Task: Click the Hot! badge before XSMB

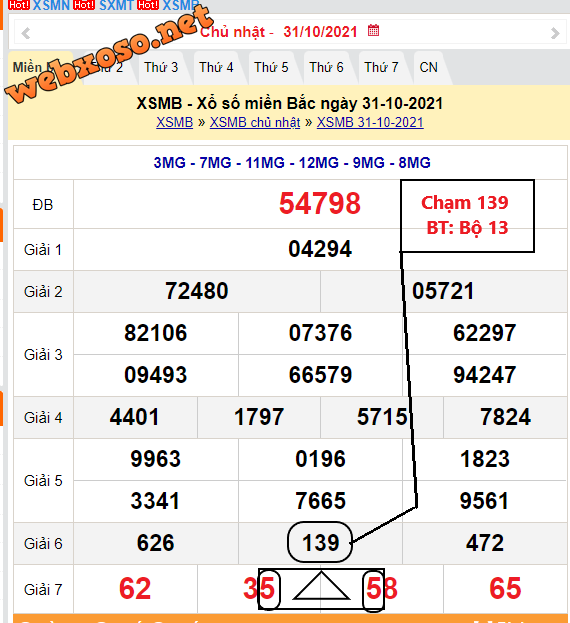Action: point(148,5)
